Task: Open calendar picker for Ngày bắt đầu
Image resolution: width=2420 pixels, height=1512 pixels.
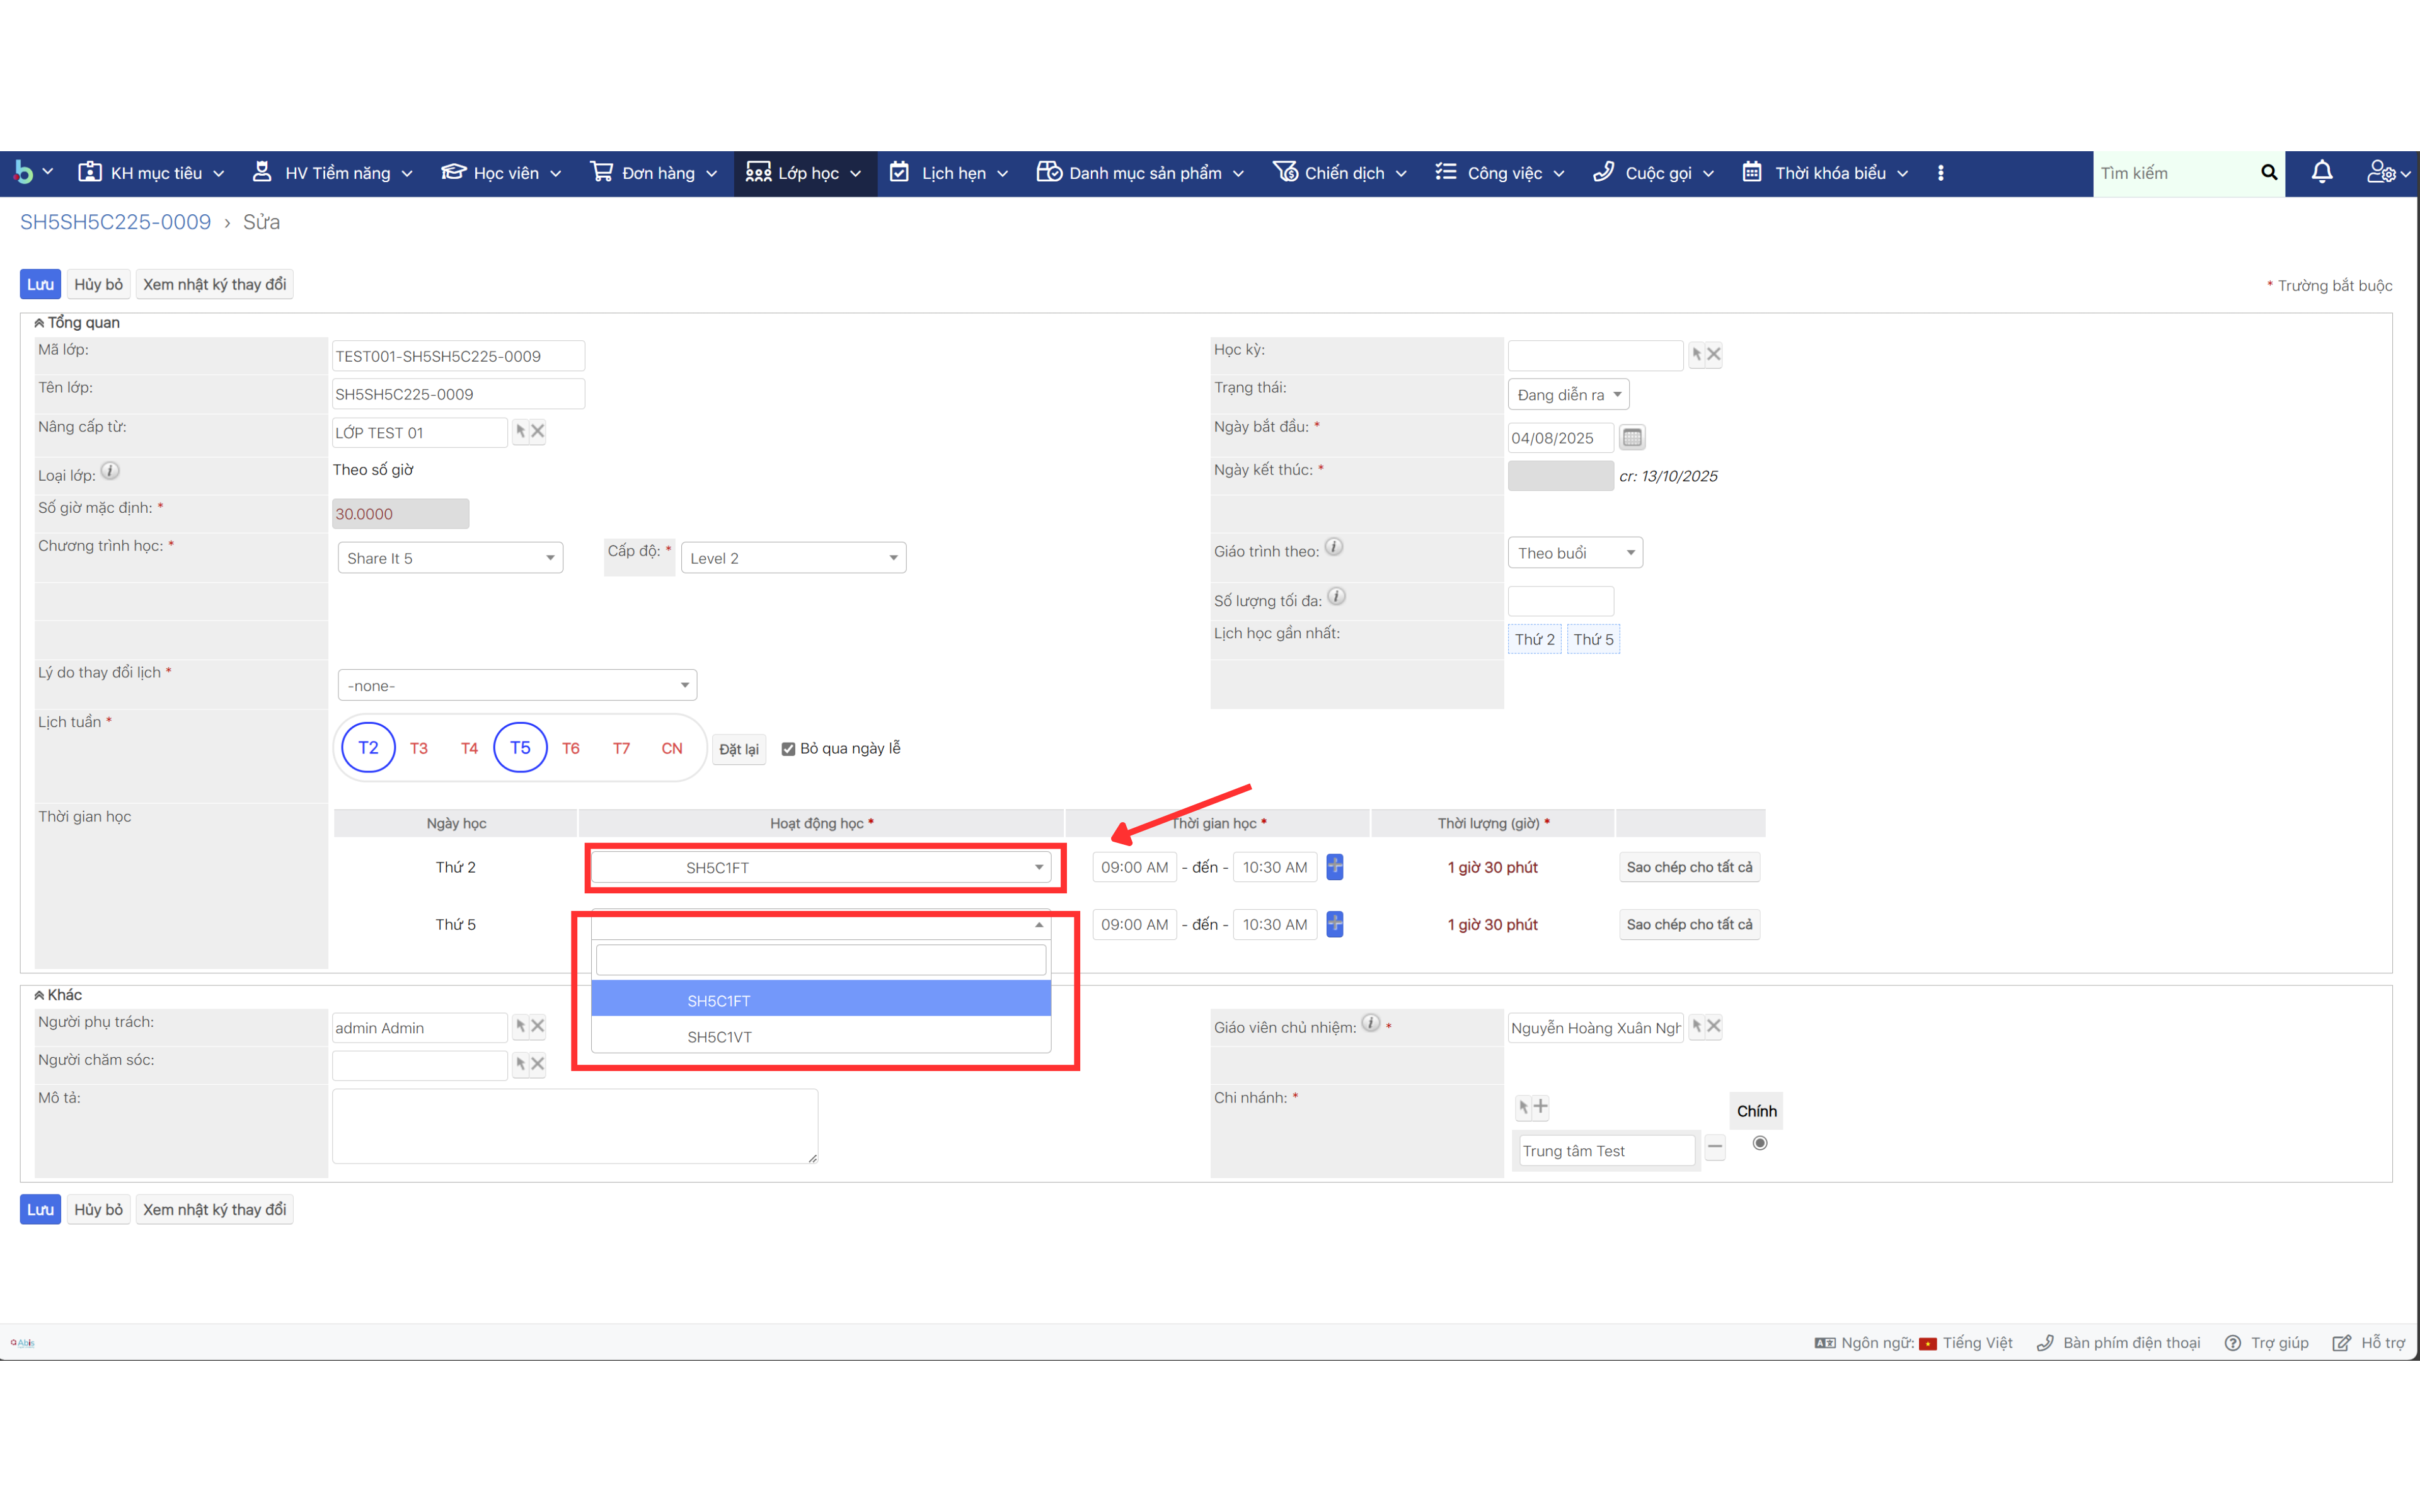Action: [1632, 437]
